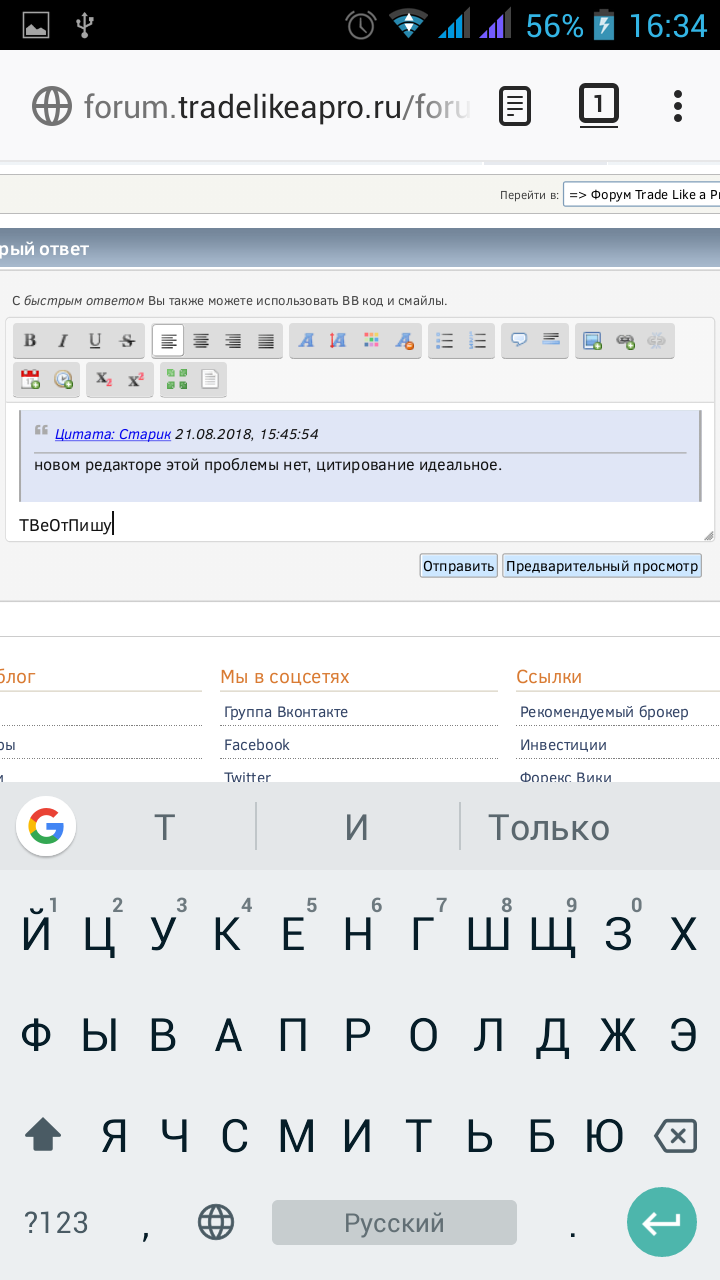Viewport: 720px width, 1280px height.
Task: Insert quote bubble icon
Action: pyautogui.click(x=519, y=341)
